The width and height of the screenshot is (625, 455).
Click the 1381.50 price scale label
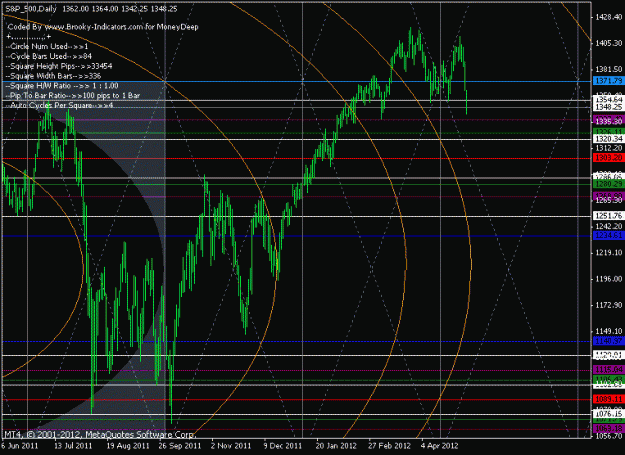point(609,69)
